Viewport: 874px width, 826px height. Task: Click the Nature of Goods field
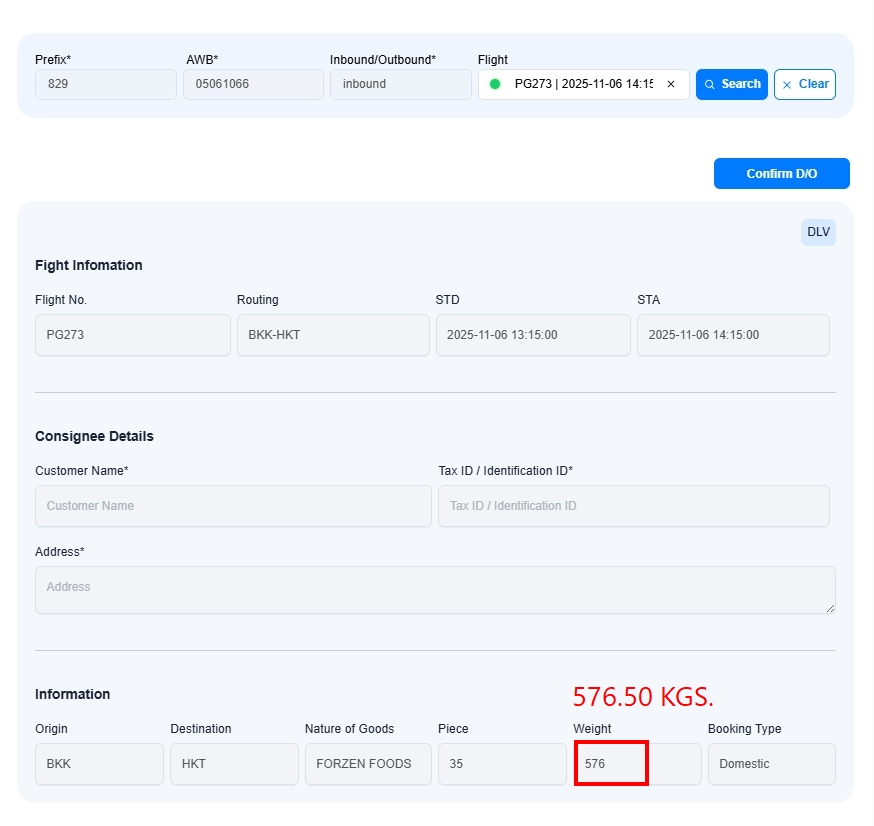coord(368,764)
